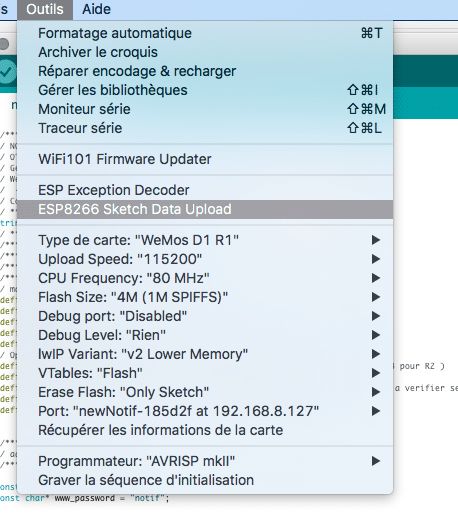Expand Type de carte submenu
Viewport: 458px width, 513px height.
205,240
